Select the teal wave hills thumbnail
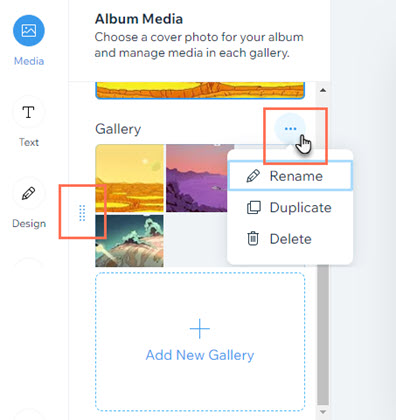Viewport: 396px width, 420px height. pos(129,241)
